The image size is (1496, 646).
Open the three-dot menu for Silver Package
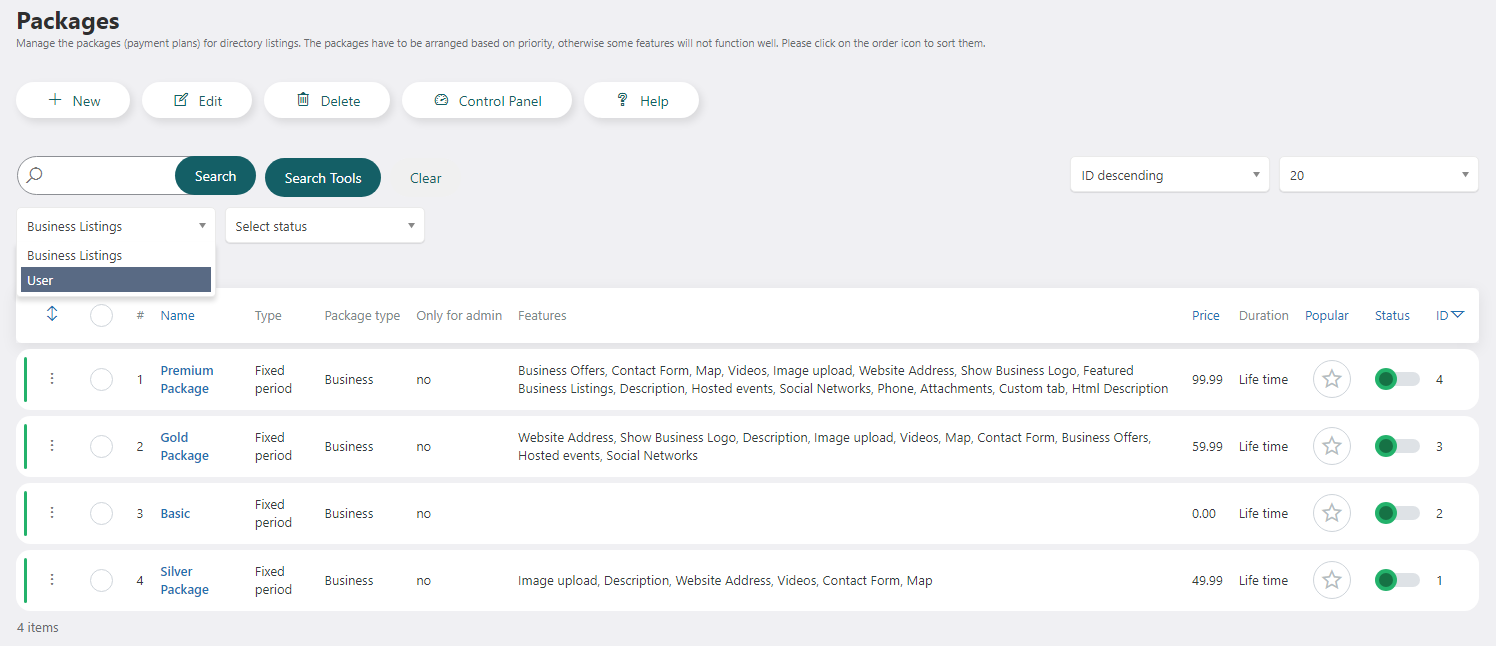[x=52, y=580]
